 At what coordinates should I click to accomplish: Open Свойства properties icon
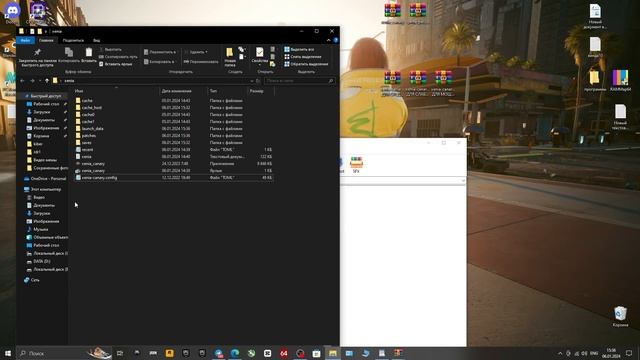tap(260, 56)
